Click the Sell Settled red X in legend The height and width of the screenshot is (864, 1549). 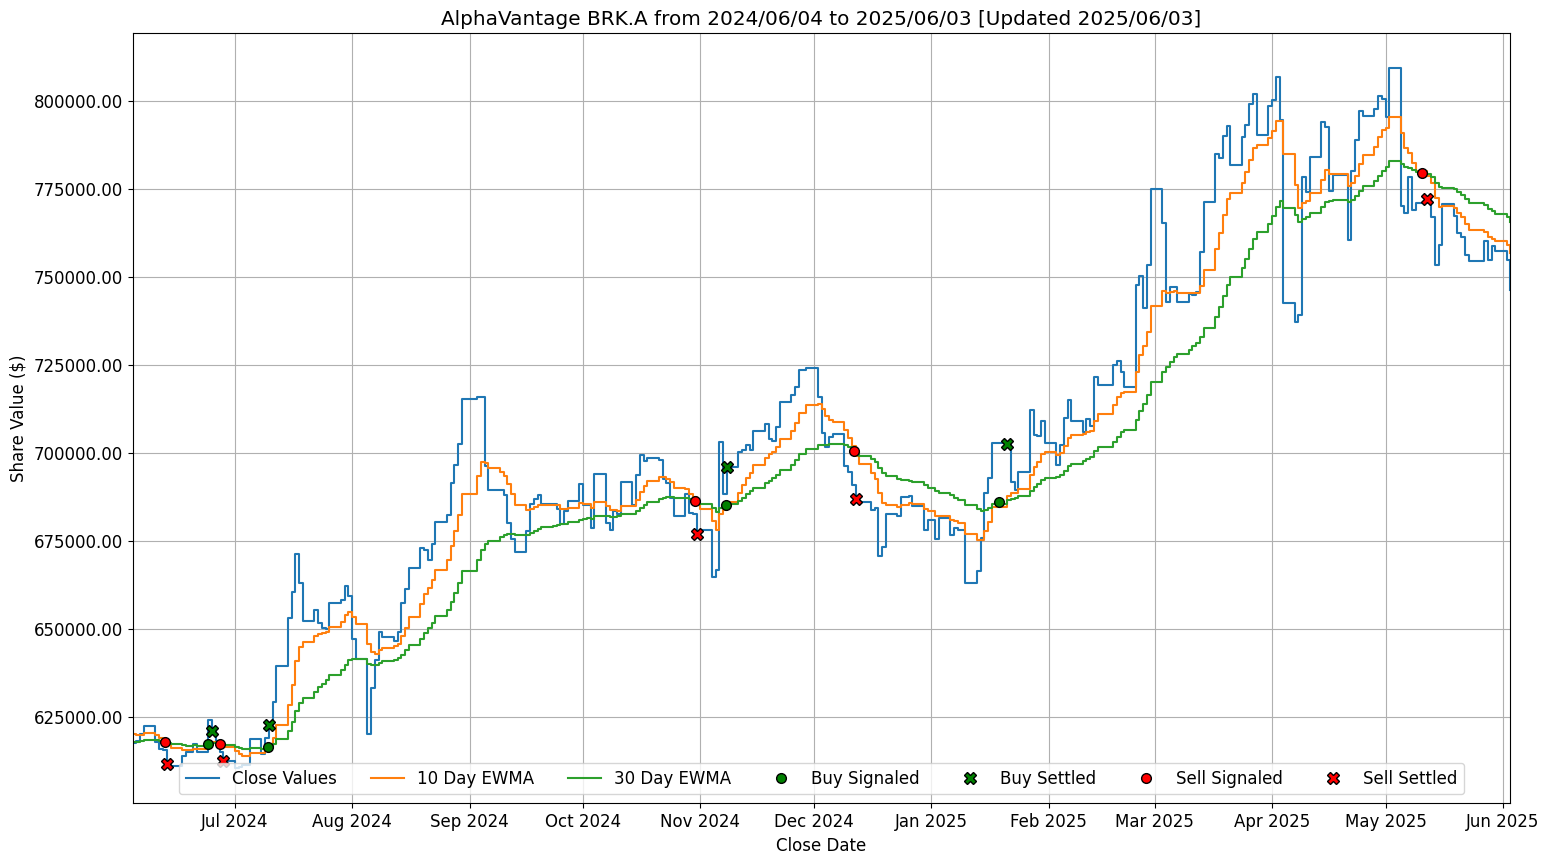(x=1333, y=778)
